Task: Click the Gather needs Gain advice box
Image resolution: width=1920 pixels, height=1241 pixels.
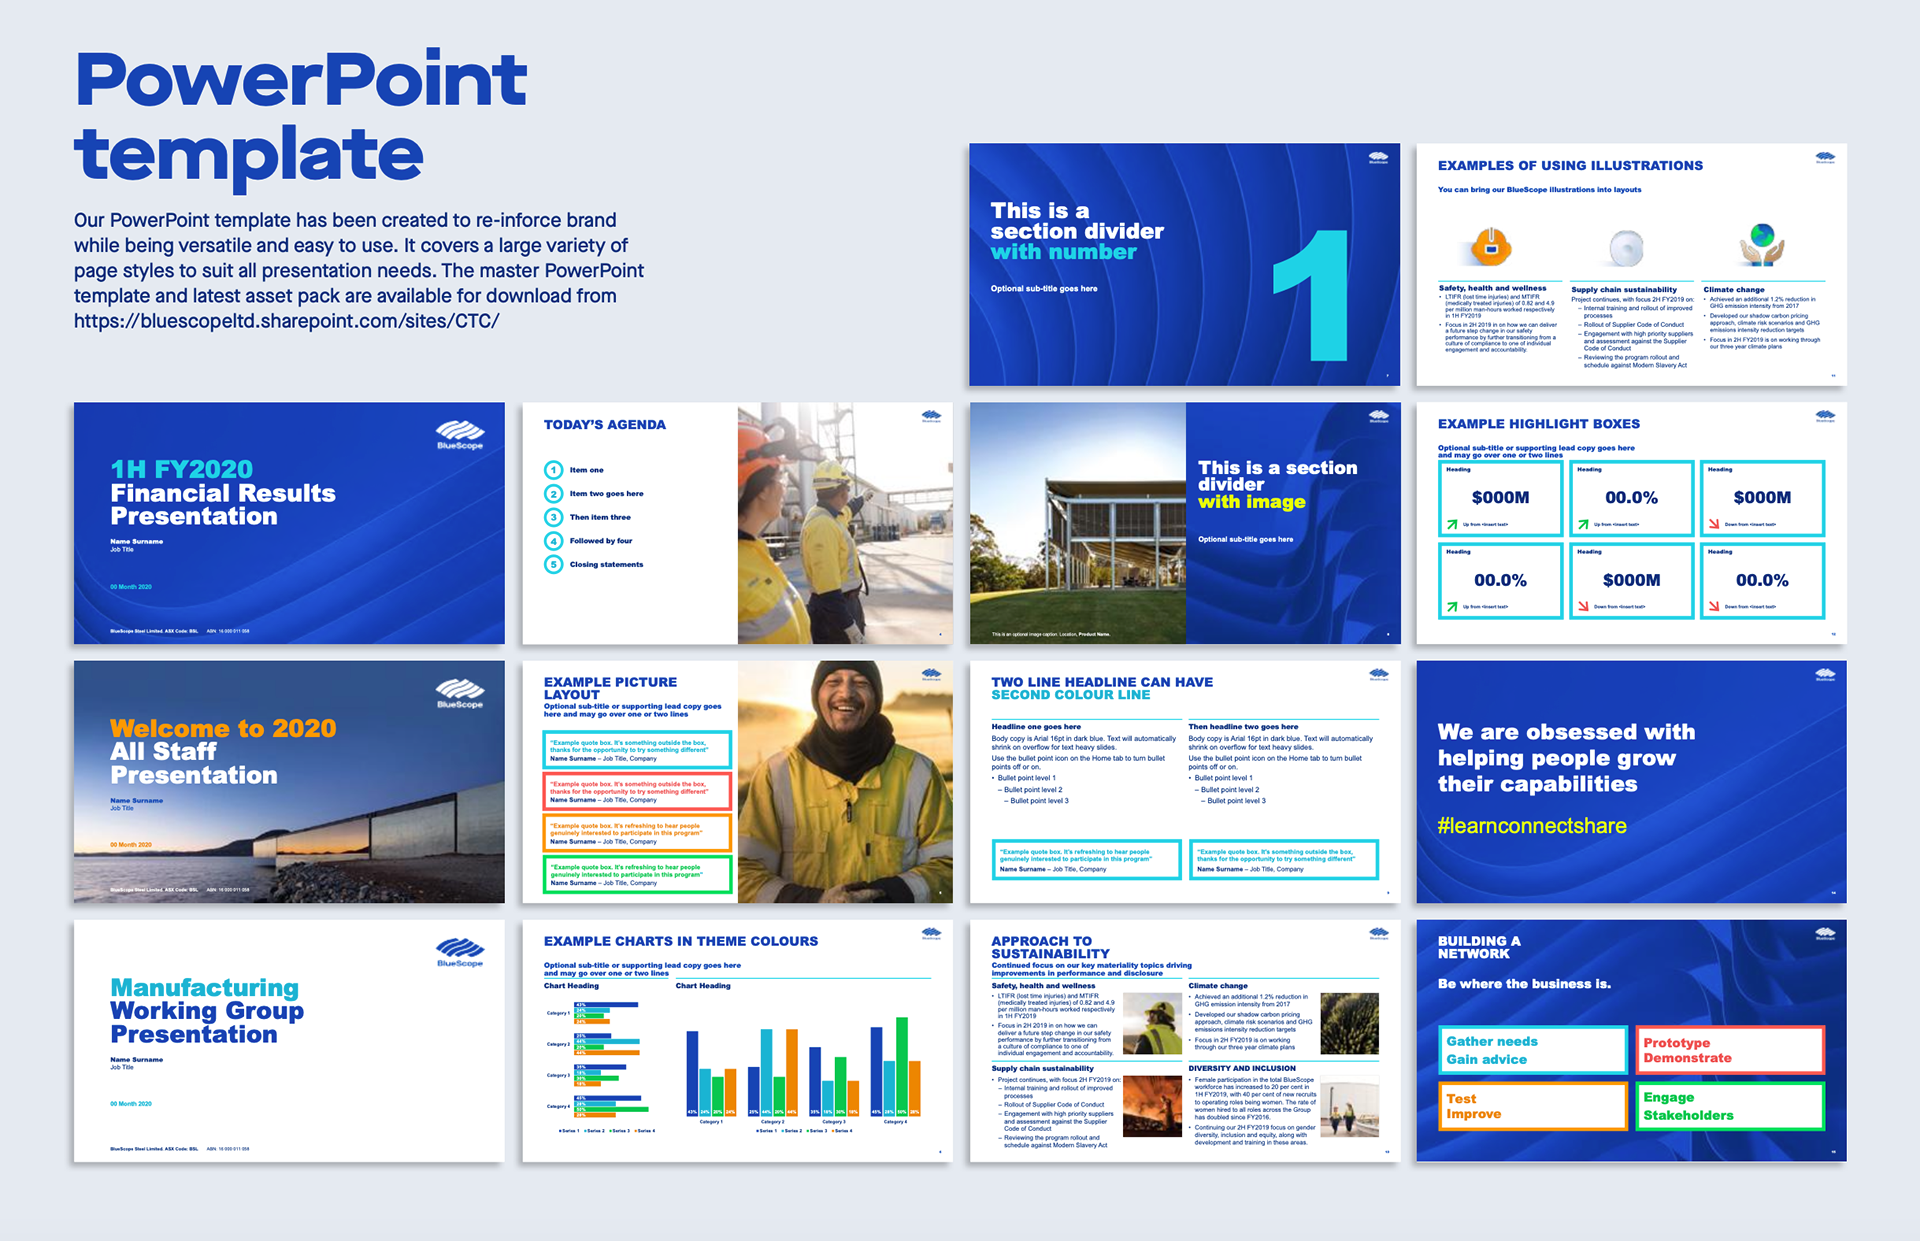Action: pos(1531,1050)
